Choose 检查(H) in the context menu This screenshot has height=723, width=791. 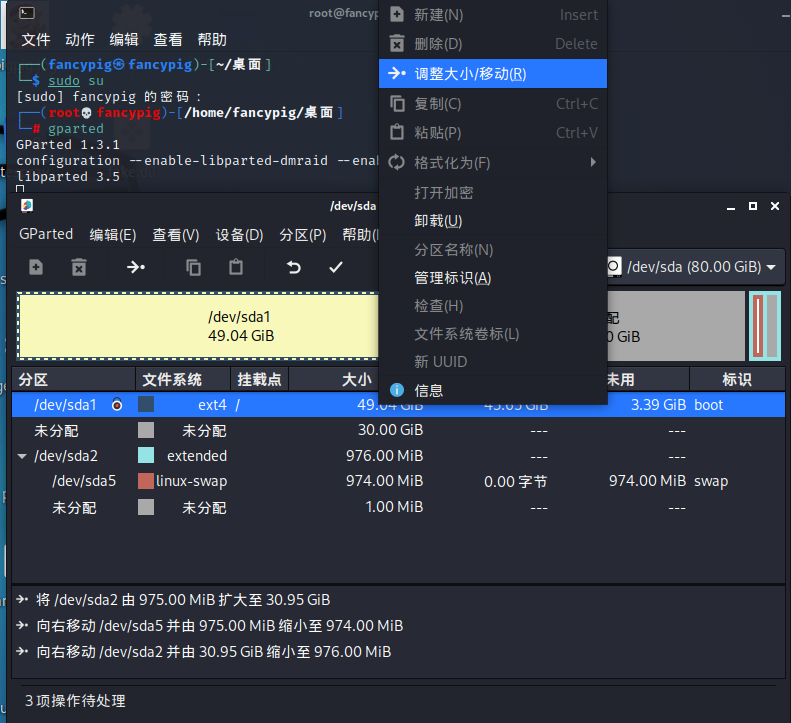point(493,306)
